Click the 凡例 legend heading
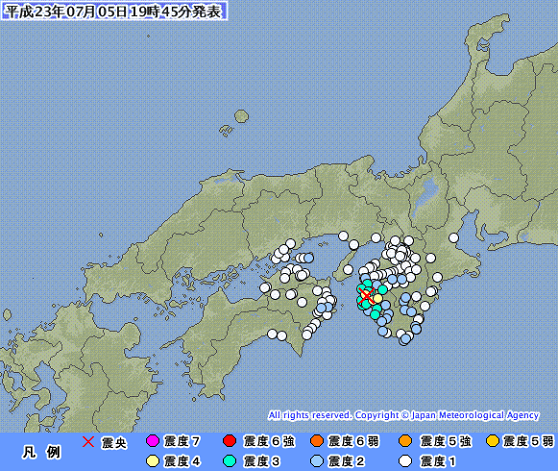 coord(42,452)
